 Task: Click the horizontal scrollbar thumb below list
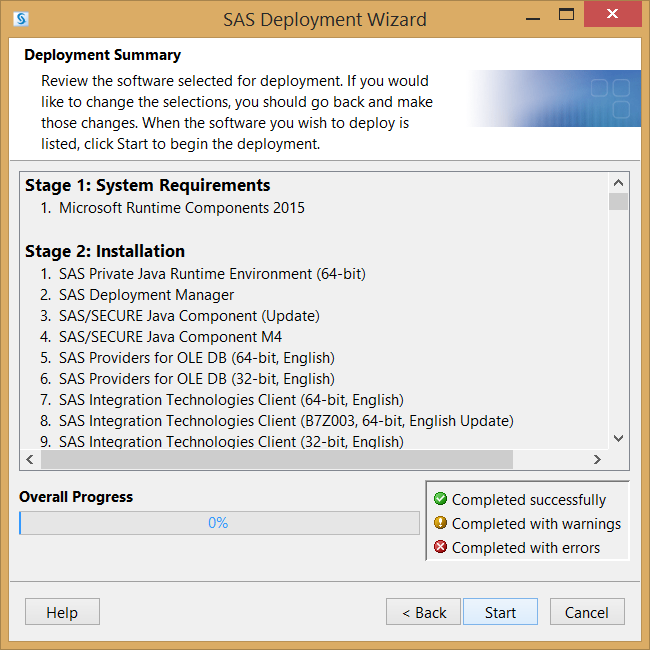(277, 459)
